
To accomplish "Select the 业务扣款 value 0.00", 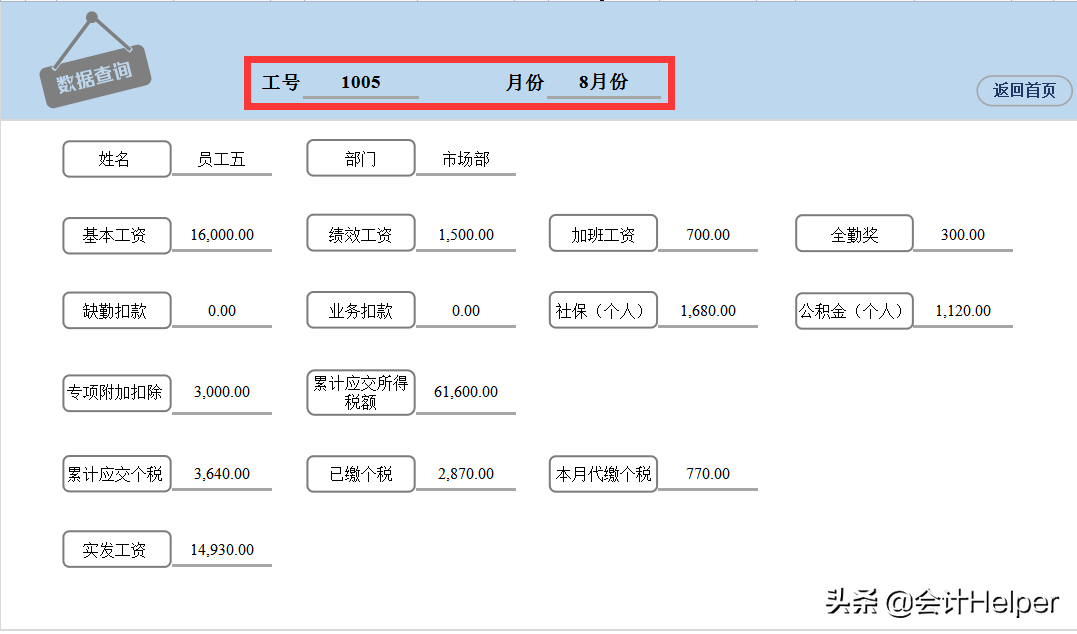I will (x=466, y=311).
